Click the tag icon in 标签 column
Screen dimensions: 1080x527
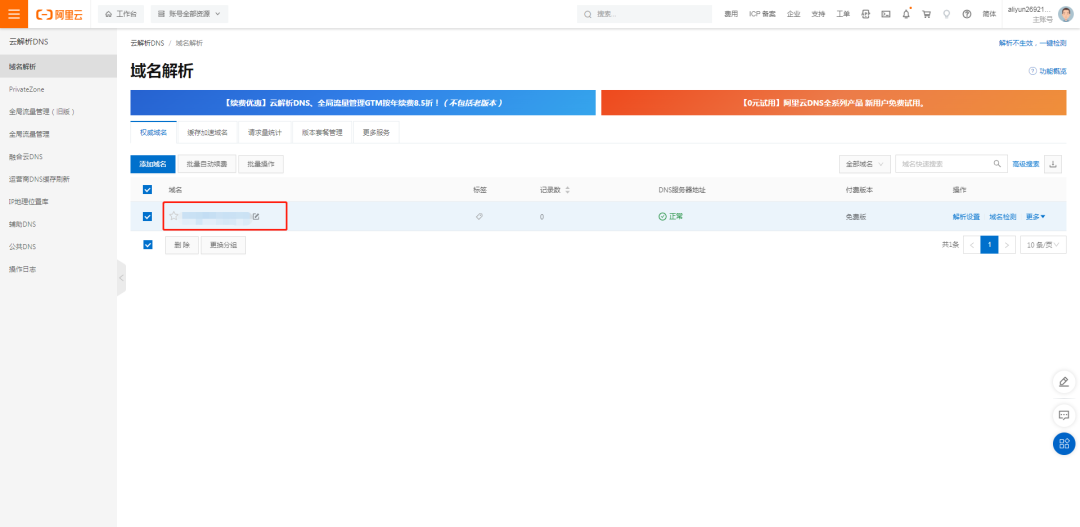pos(479,216)
